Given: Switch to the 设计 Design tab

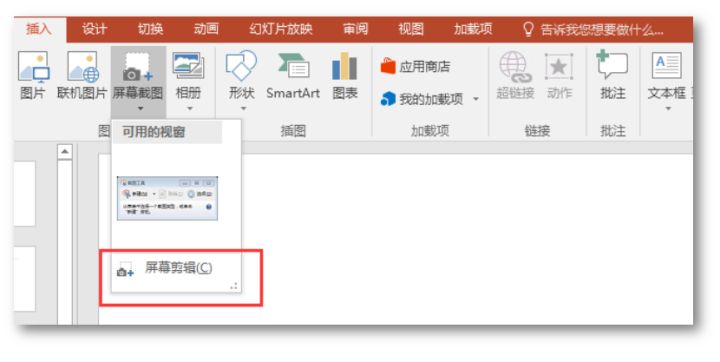Looking at the screenshot, I should point(95,30).
